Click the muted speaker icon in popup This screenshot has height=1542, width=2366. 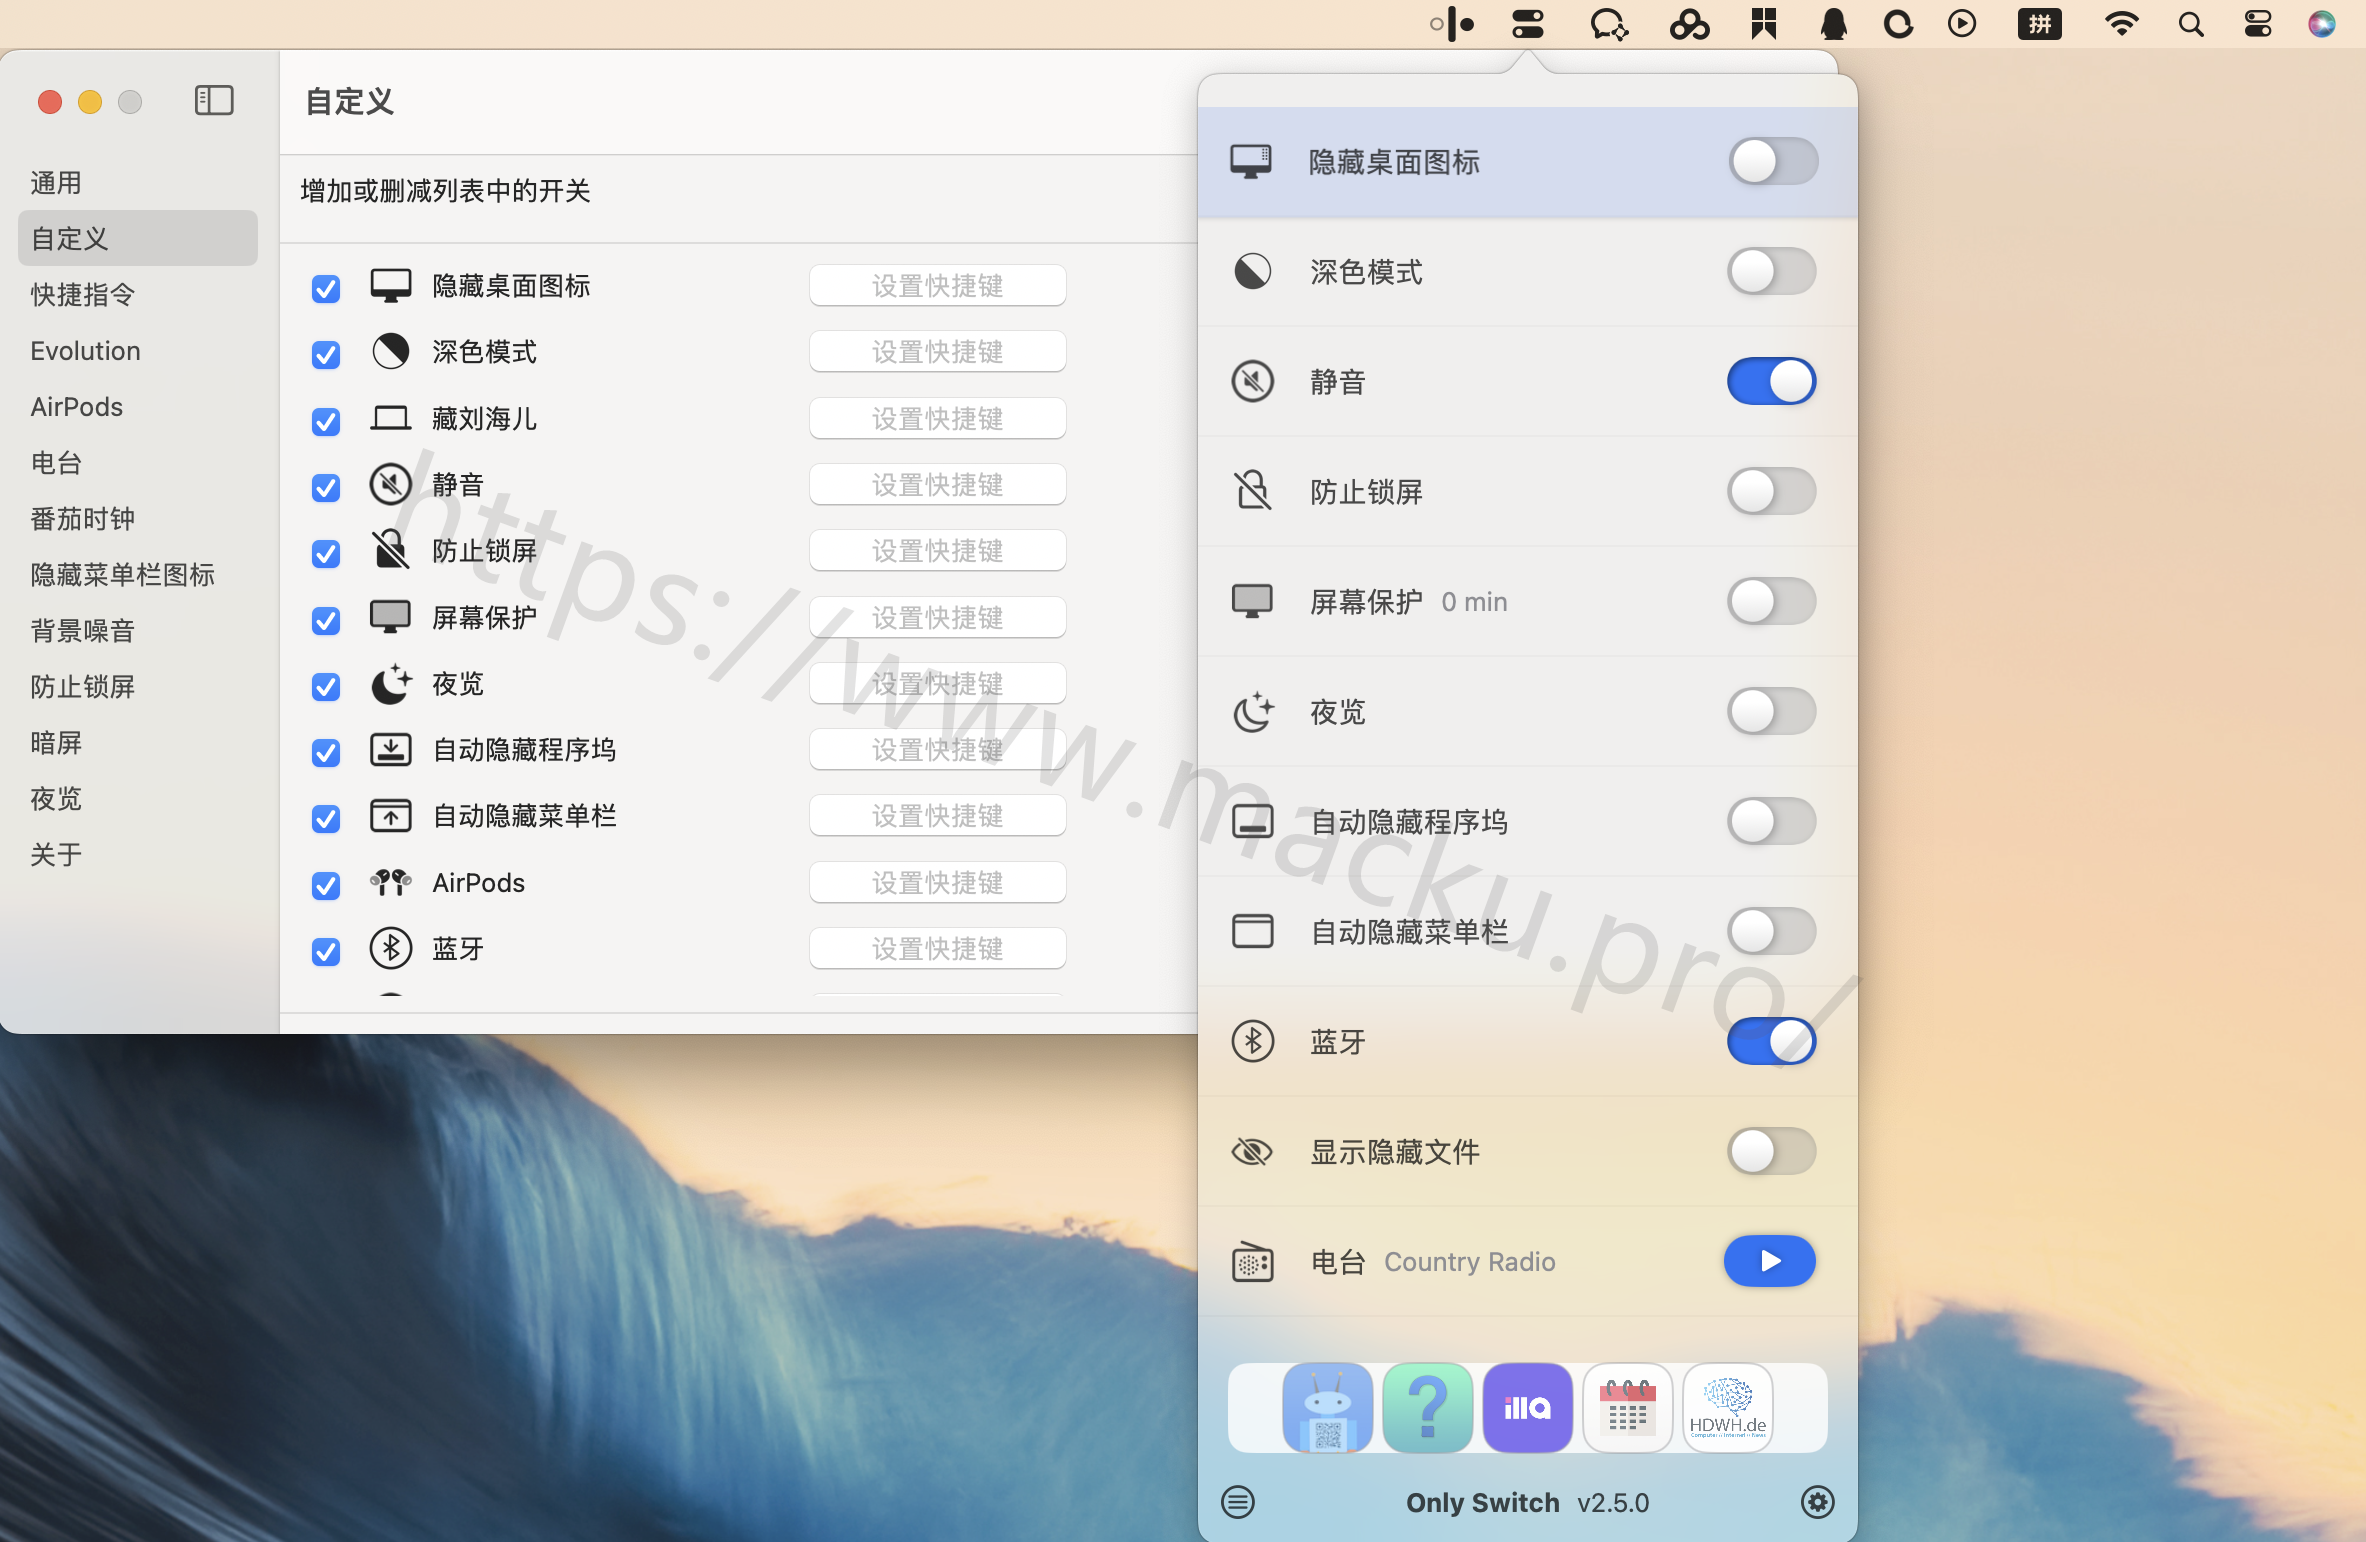click(1252, 381)
